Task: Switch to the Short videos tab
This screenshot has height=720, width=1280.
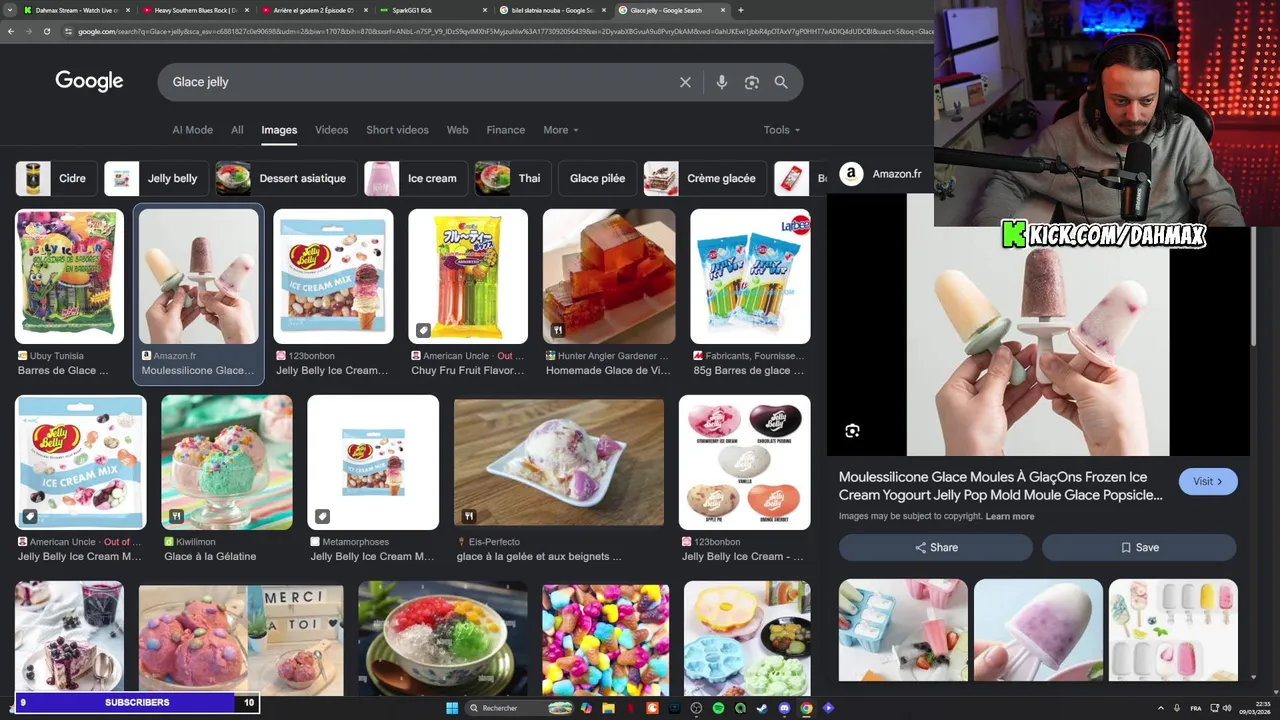Action: pos(397,130)
